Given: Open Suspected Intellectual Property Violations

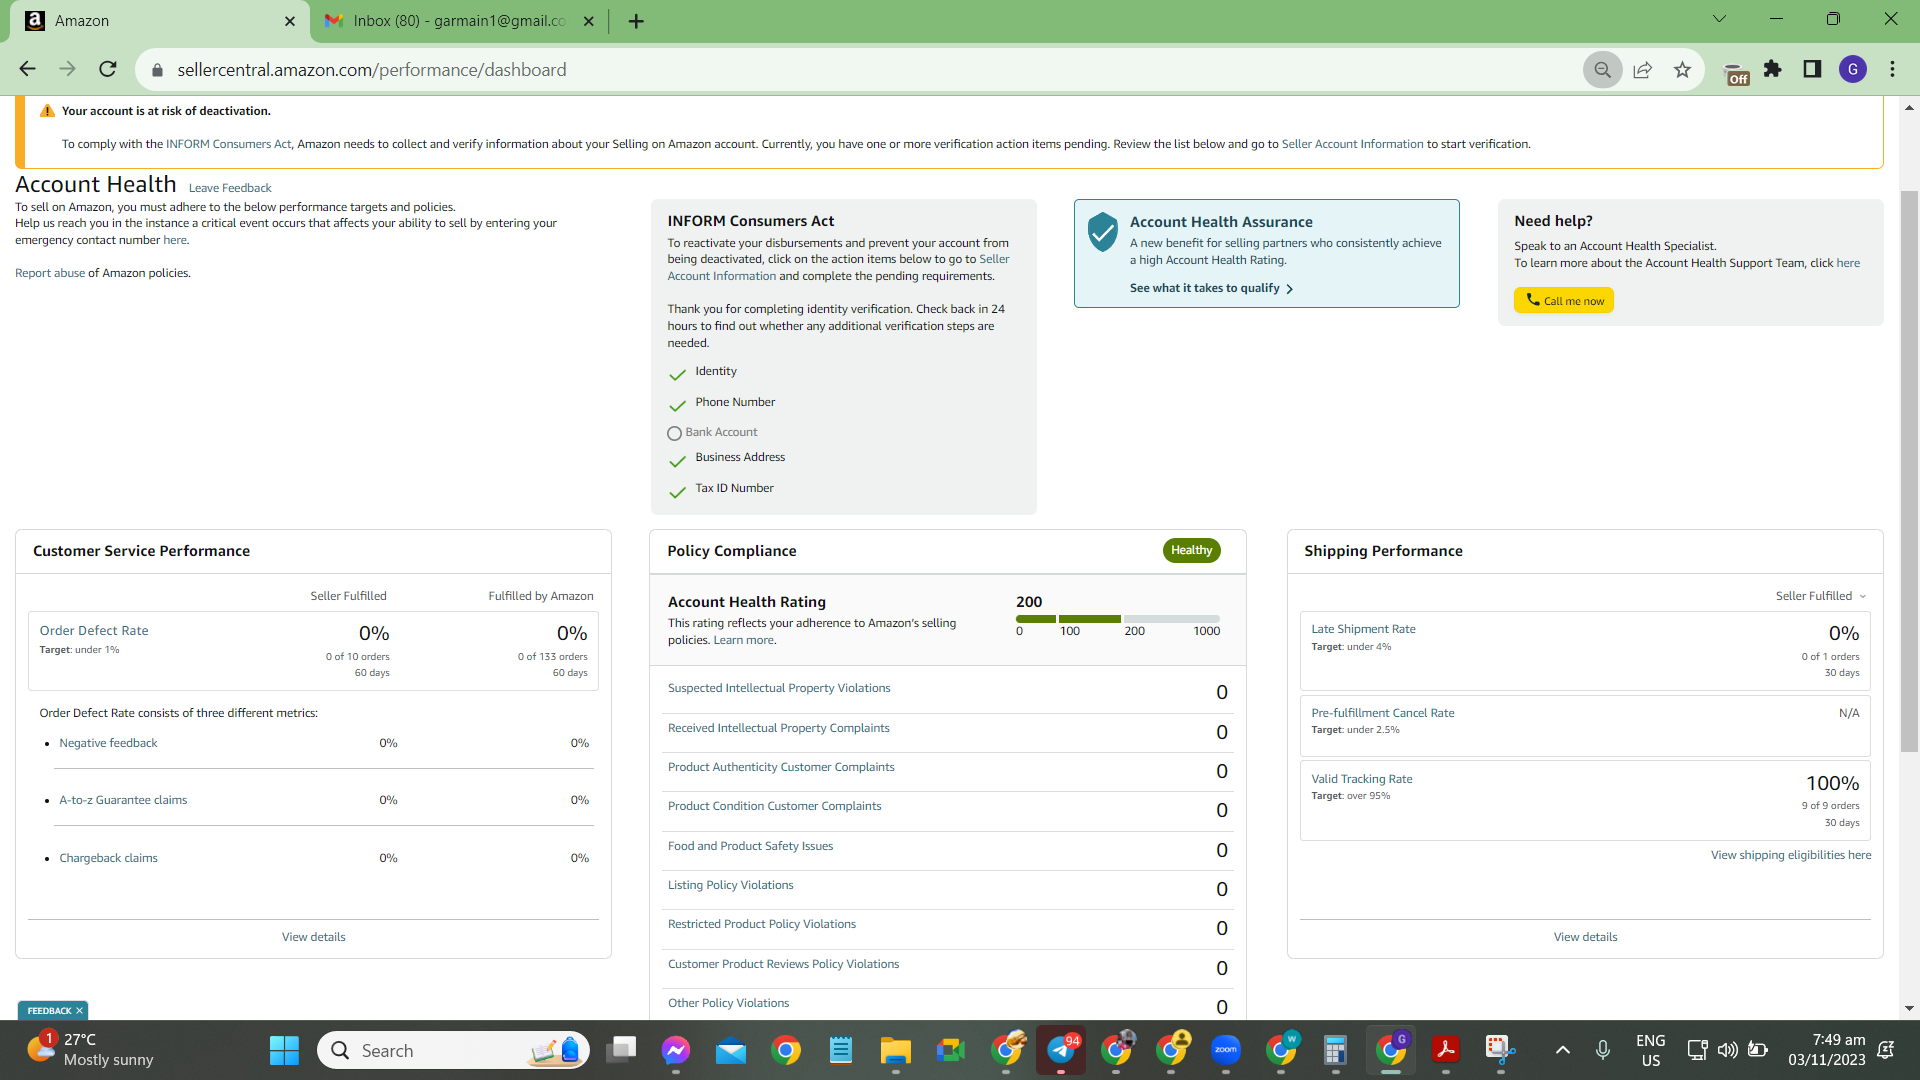Looking at the screenshot, I should (x=779, y=688).
